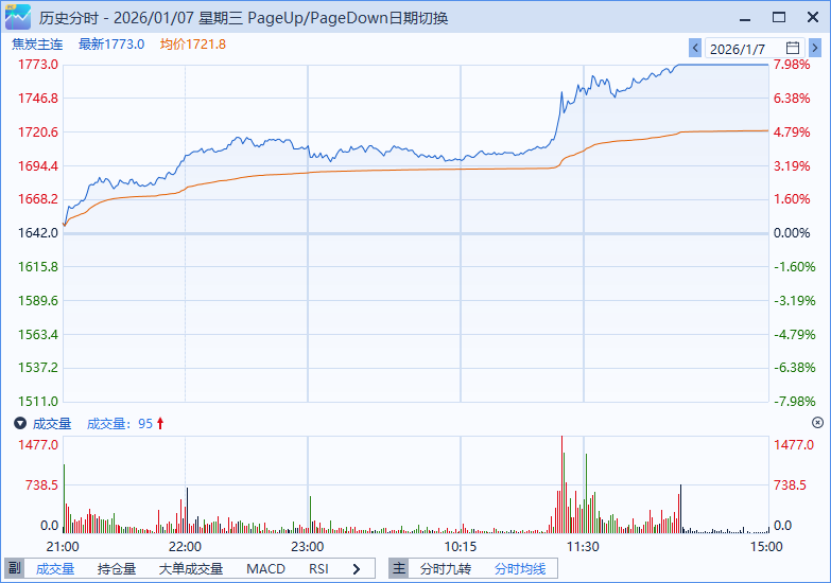Show more indicators with right chevron

pyautogui.click(x=356, y=569)
